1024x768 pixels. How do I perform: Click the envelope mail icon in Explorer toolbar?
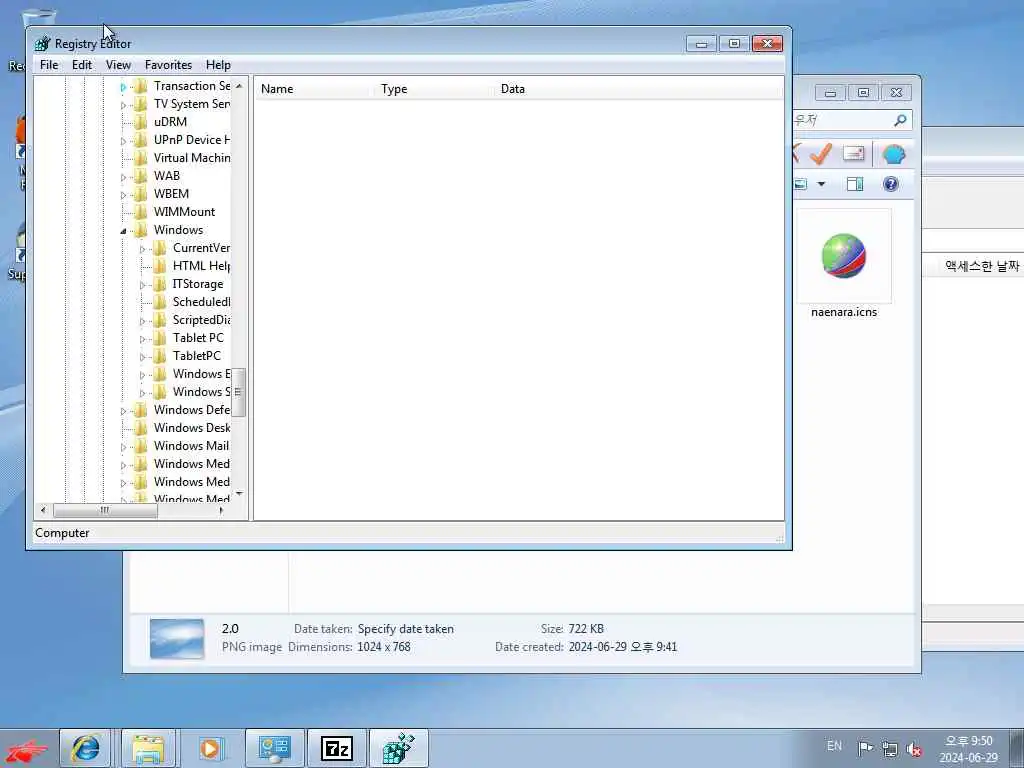(854, 153)
